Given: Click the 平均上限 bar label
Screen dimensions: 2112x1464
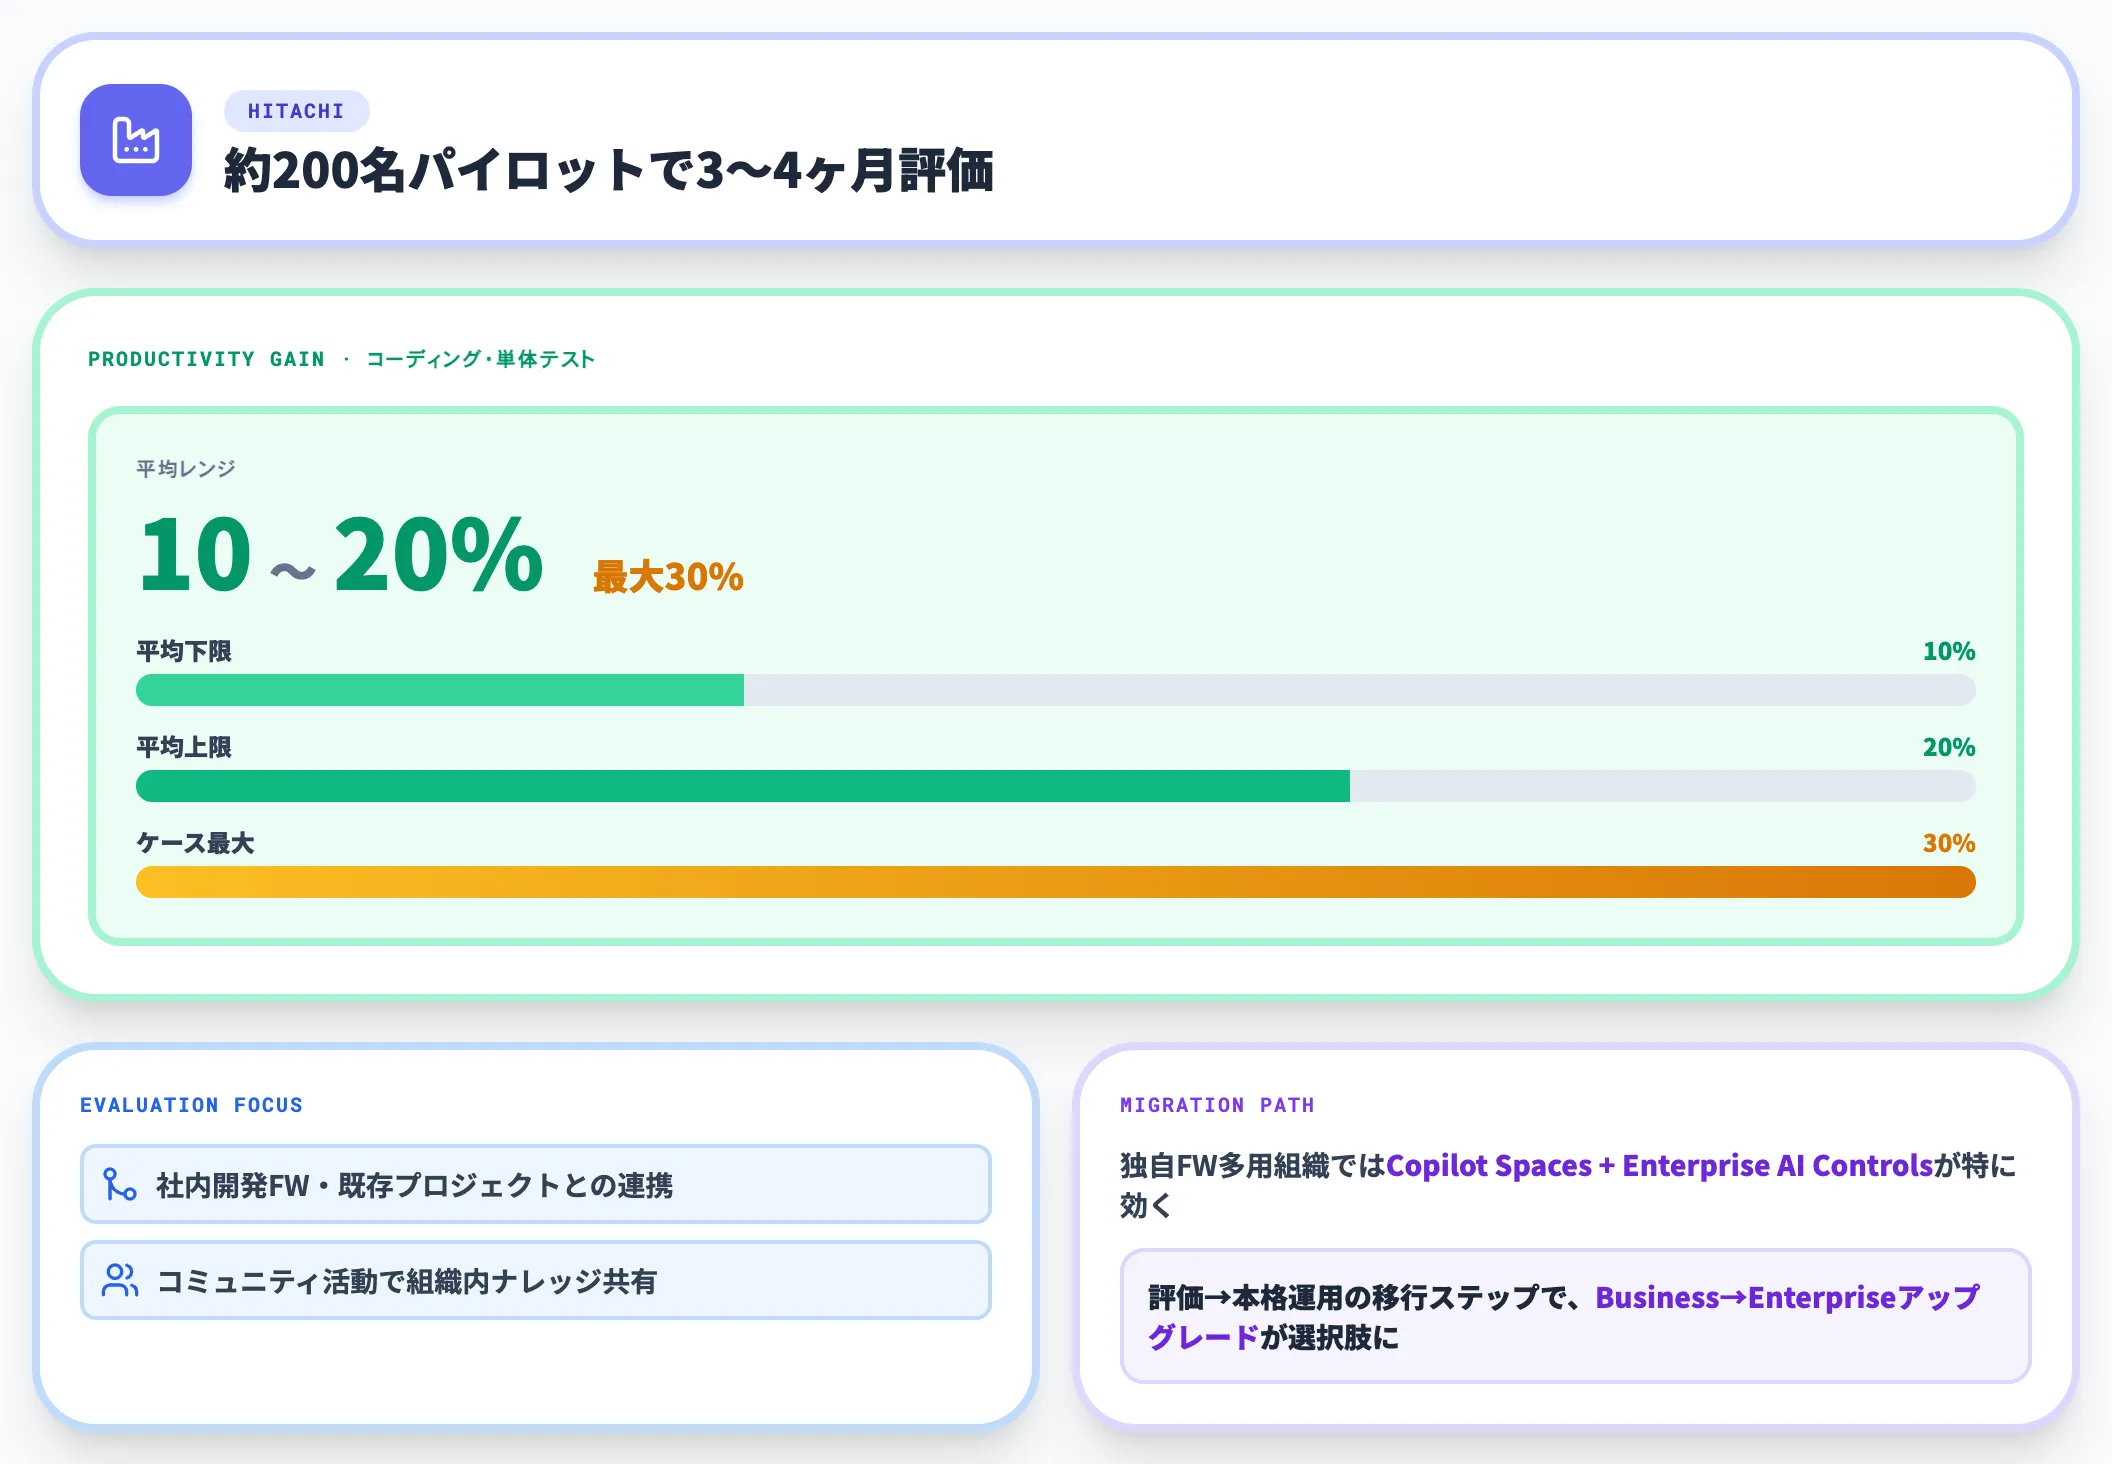Looking at the screenshot, I should coord(184,748).
